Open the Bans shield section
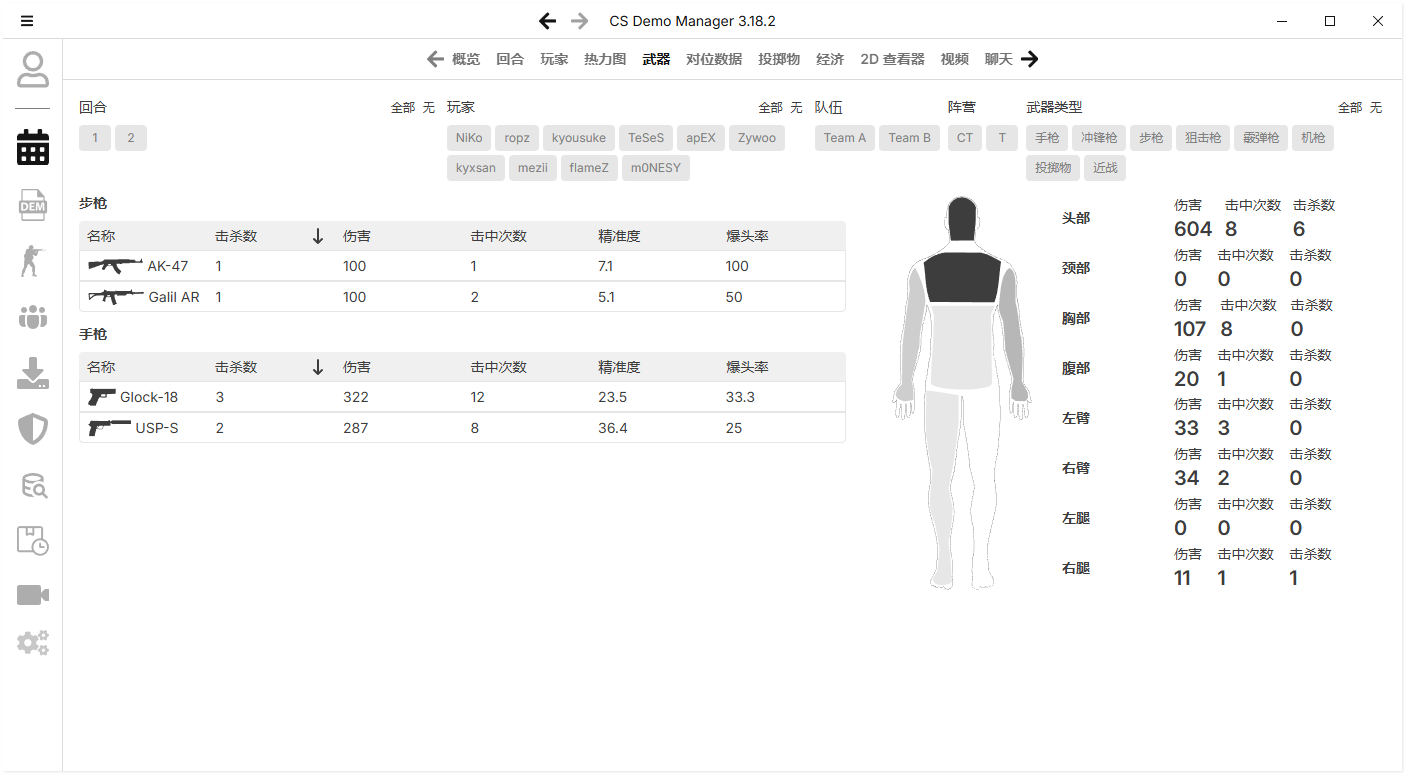Screen dimensions: 1406x775 [32, 428]
